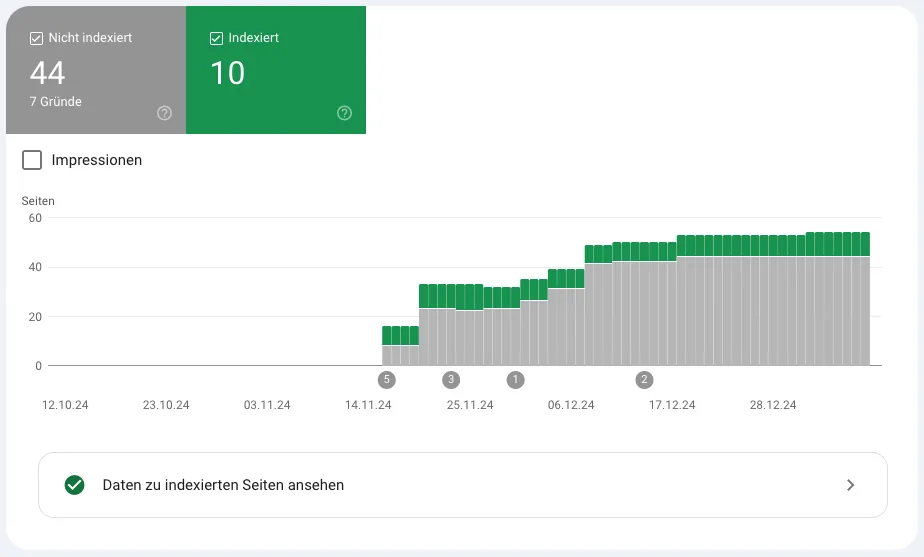Click annotation marker numbered 5

point(387,380)
